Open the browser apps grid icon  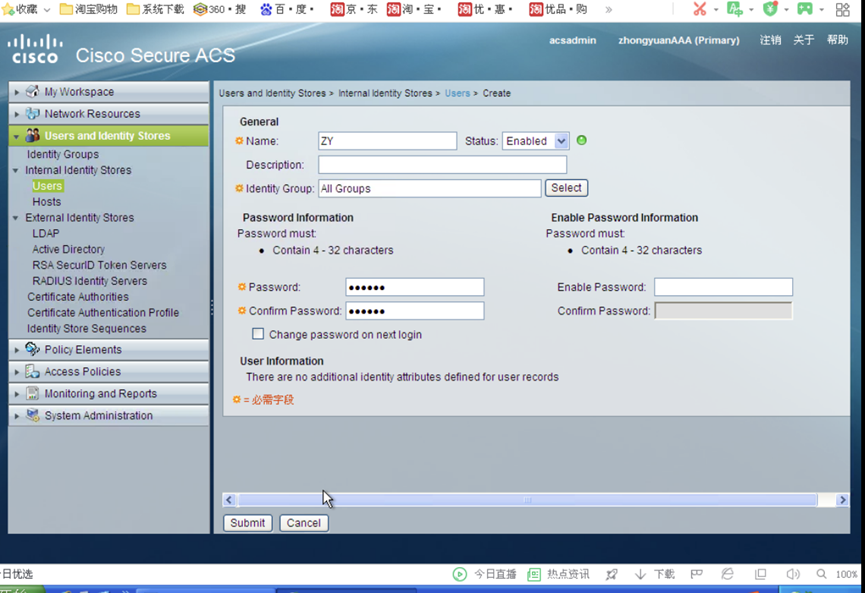[x=842, y=9]
